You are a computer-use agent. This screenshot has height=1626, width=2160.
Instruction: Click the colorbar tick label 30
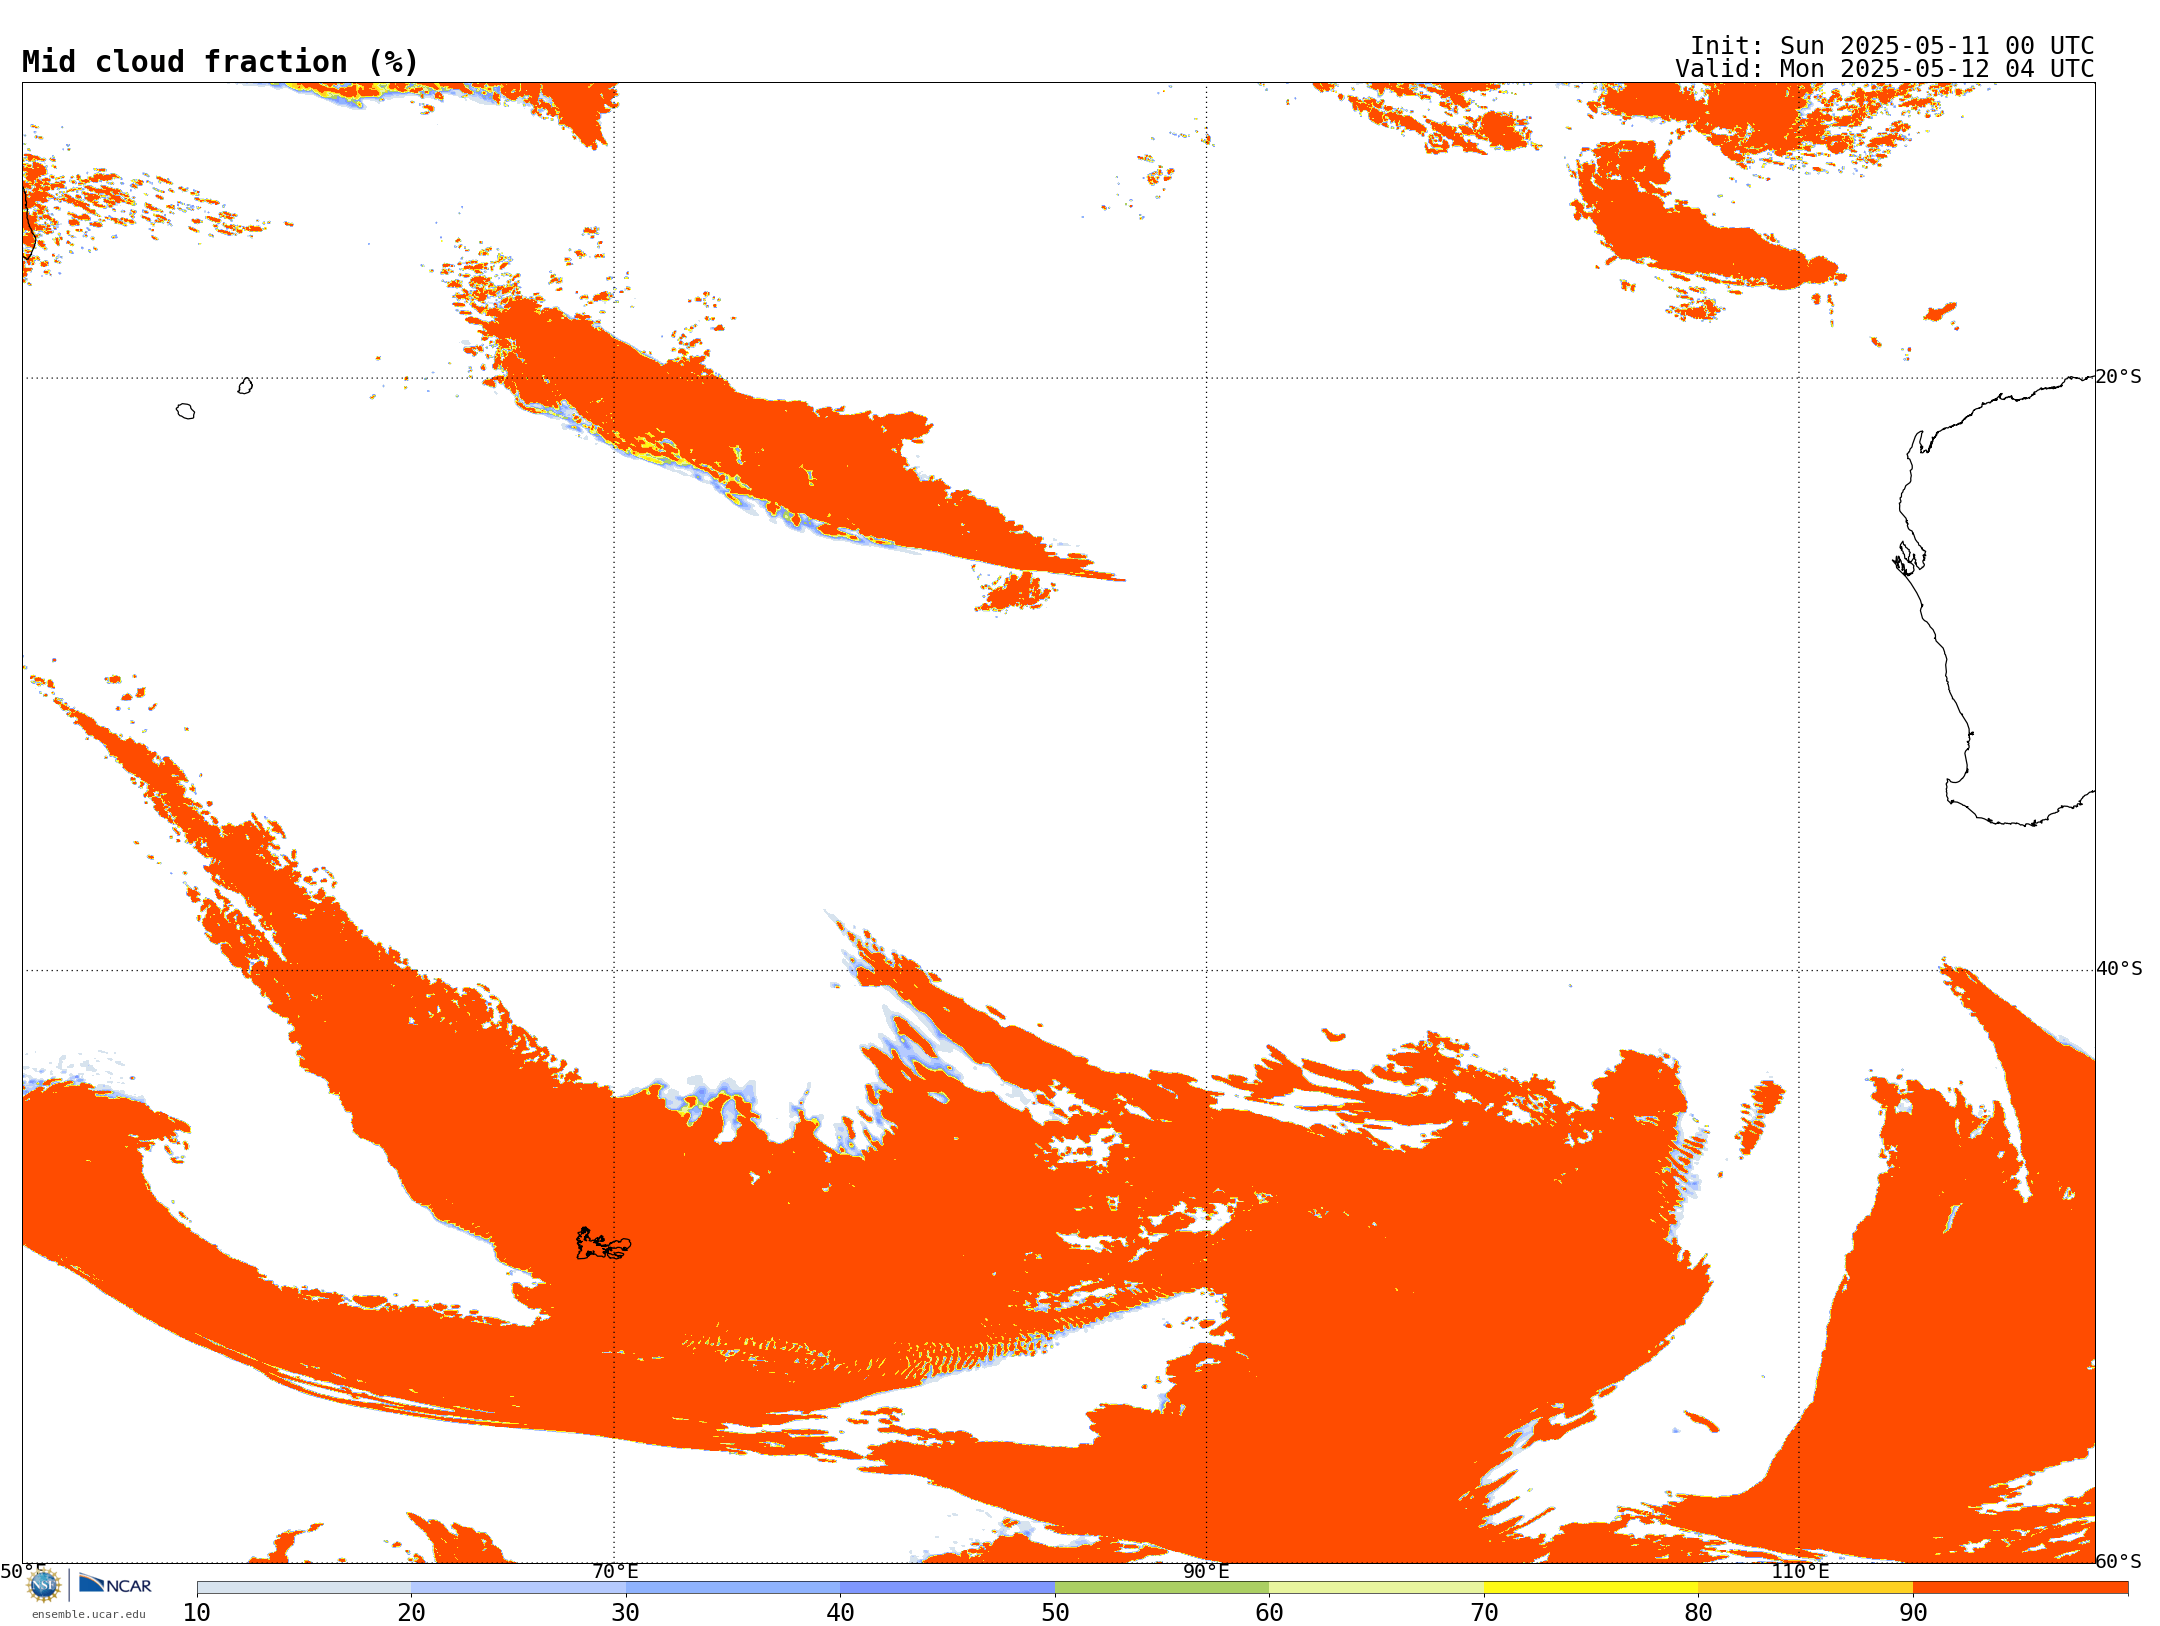coord(626,1612)
